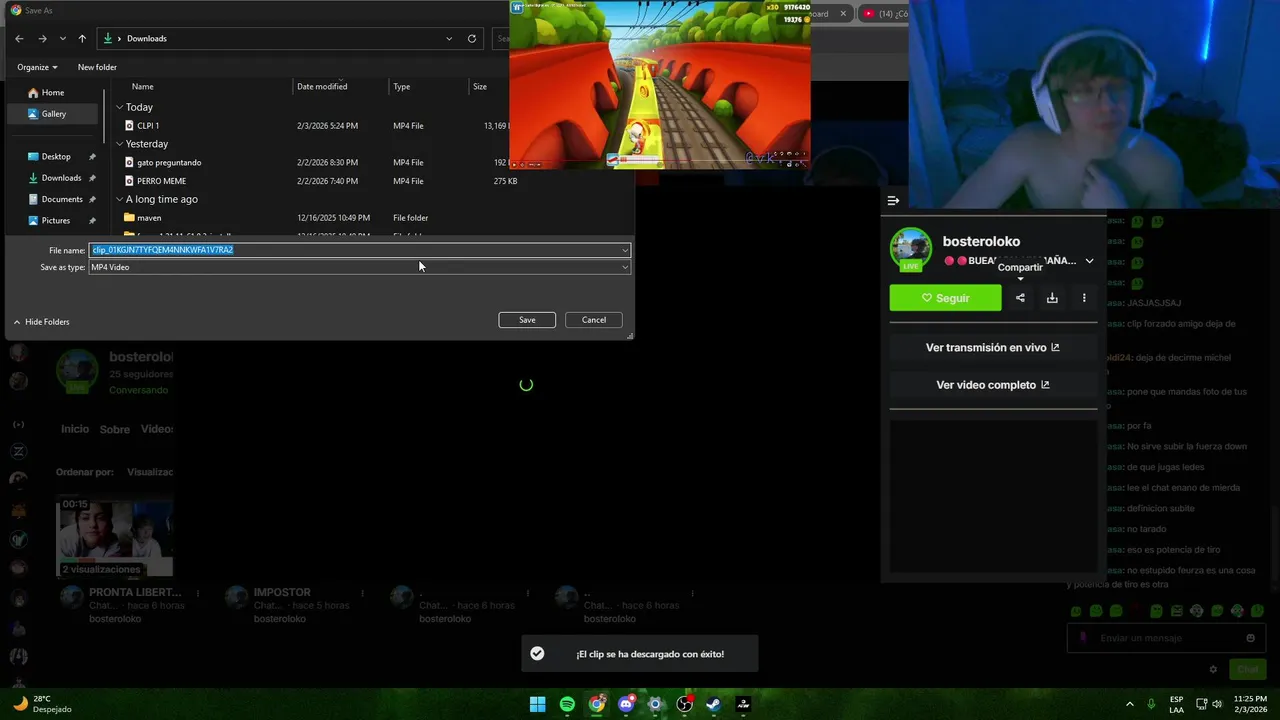
Task: Go forward in the Save As dialog
Action: pos(42,38)
